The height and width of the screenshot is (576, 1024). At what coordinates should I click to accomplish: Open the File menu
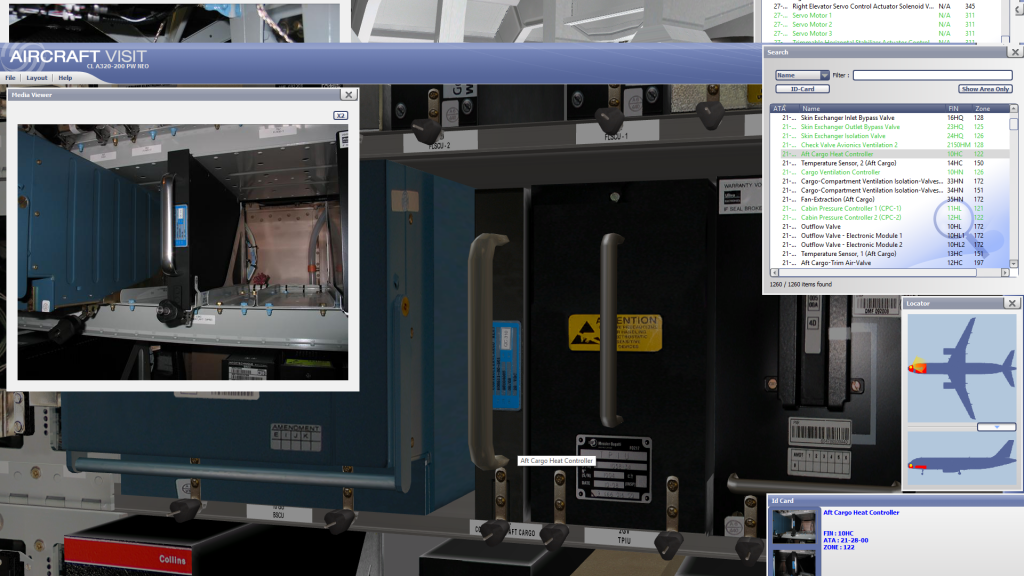pyautogui.click(x=10, y=78)
